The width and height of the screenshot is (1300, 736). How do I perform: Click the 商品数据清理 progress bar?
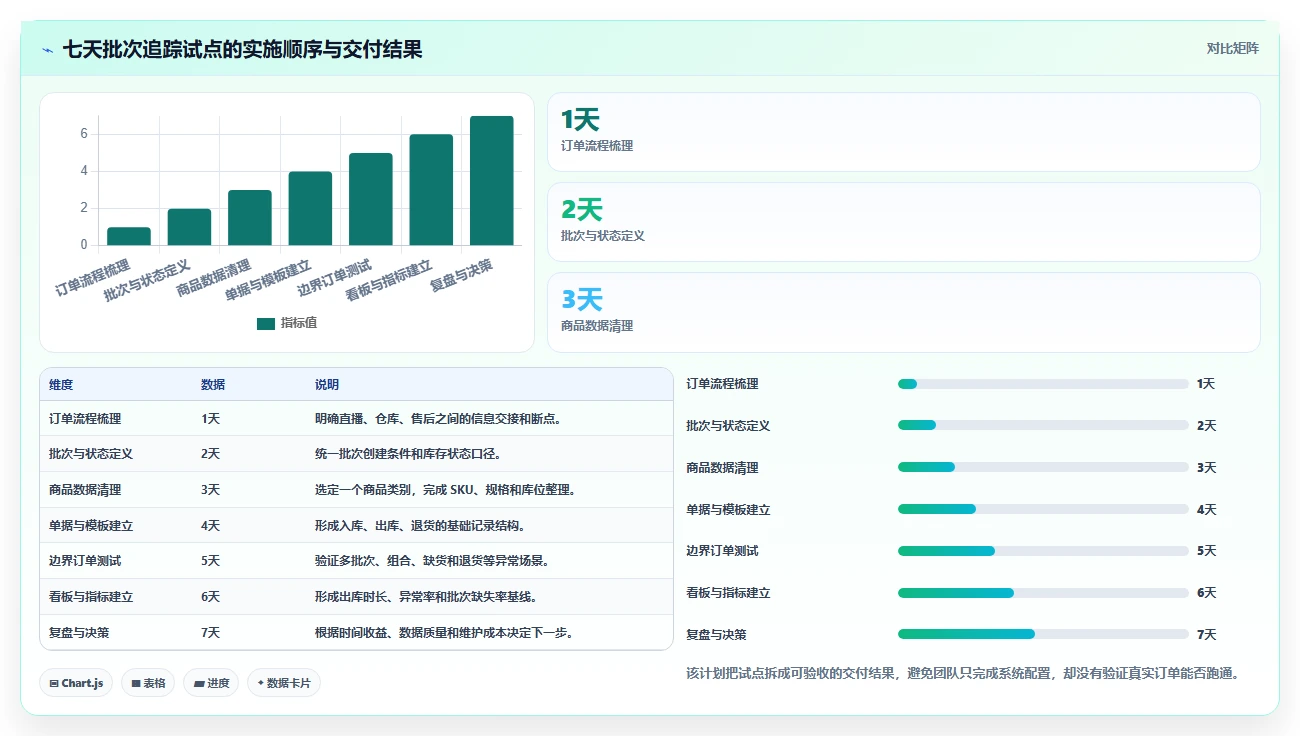coord(1043,468)
